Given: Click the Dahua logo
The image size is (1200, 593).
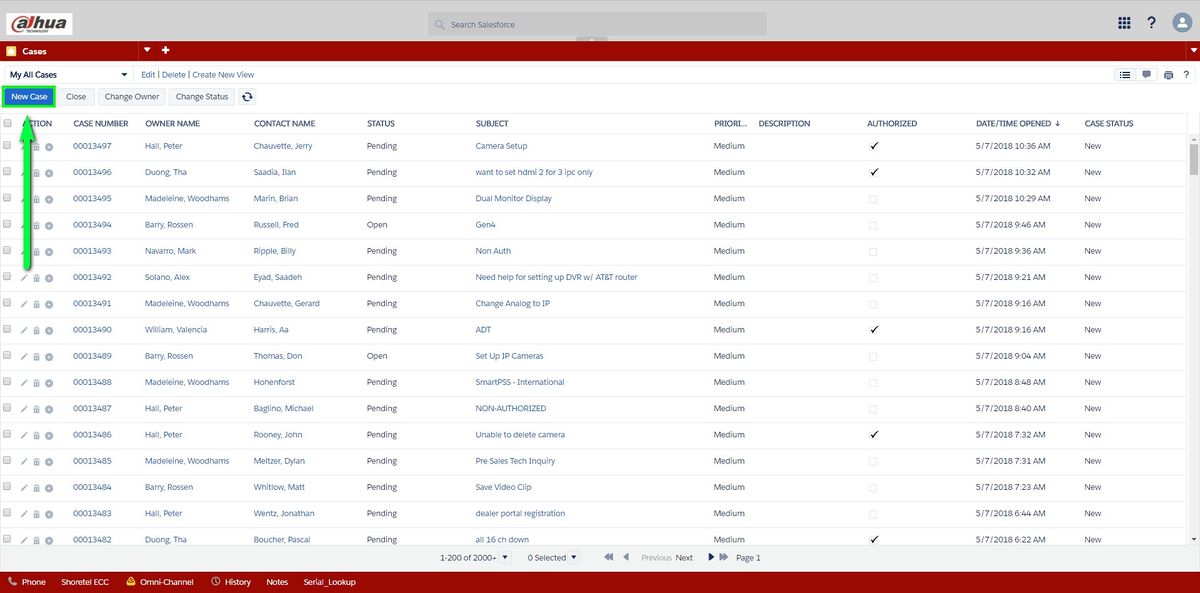Looking at the screenshot, I should (39, 24).
